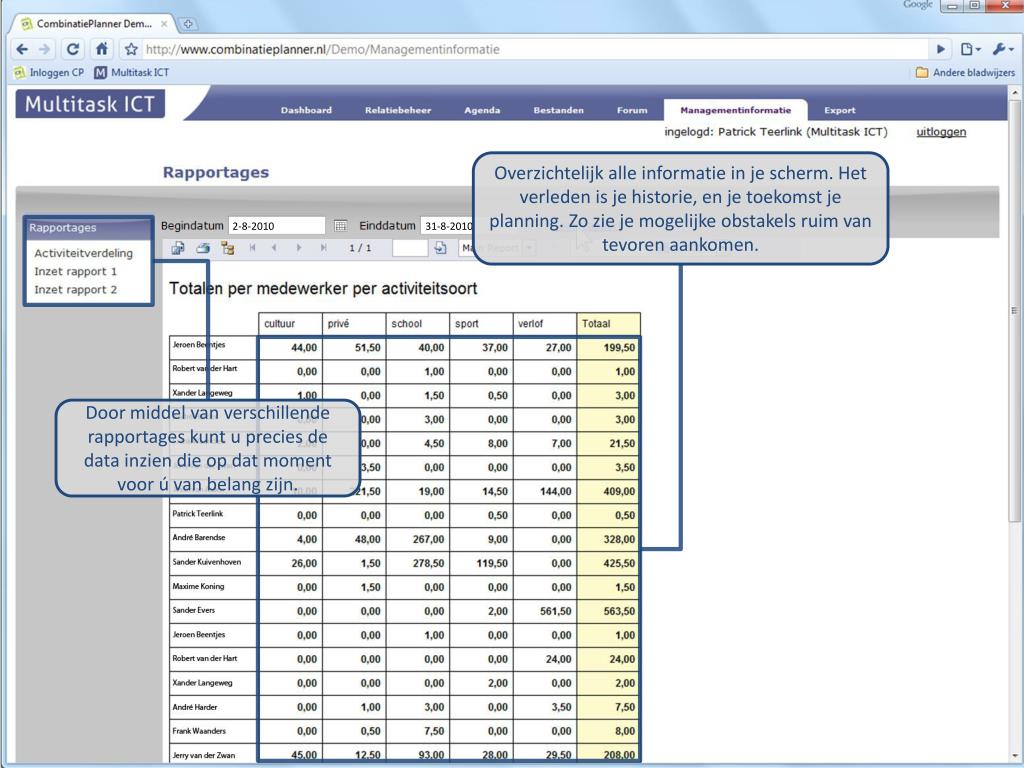The width and height of the screenshot is (1024, 768).
Task: Click the Einddatum date field
Action: click(447, 226)
